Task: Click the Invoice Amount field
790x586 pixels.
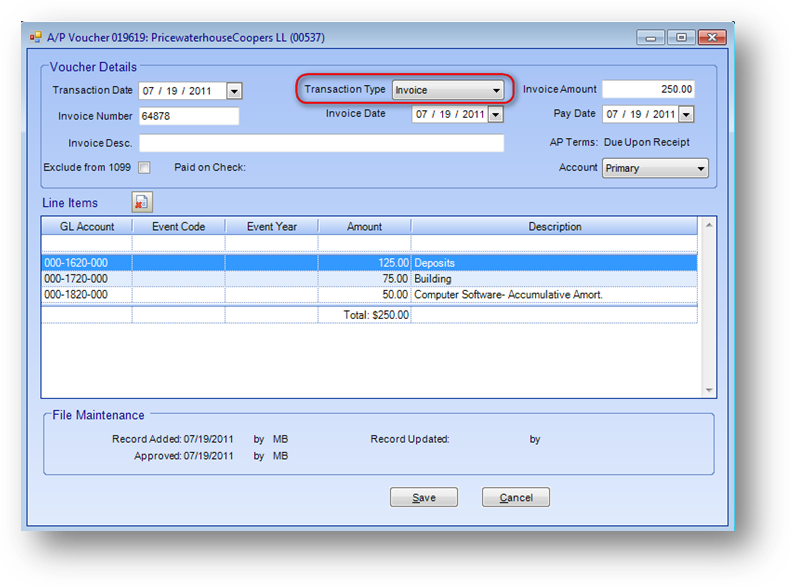Action: pyautogui.click(x=648, y=89)
